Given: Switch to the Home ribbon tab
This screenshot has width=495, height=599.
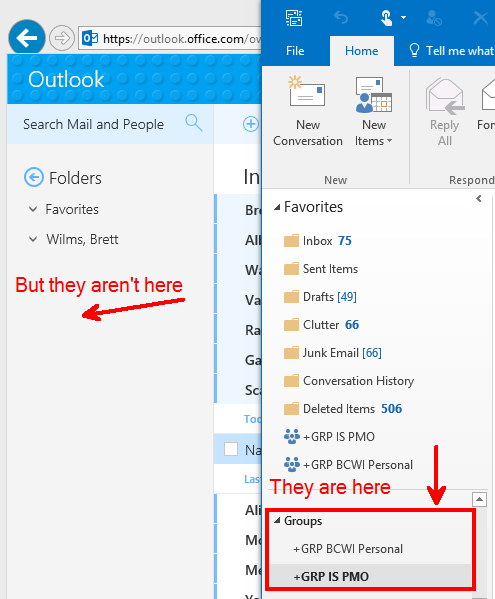Looking at the screenshot, I should tap(362, 51).
